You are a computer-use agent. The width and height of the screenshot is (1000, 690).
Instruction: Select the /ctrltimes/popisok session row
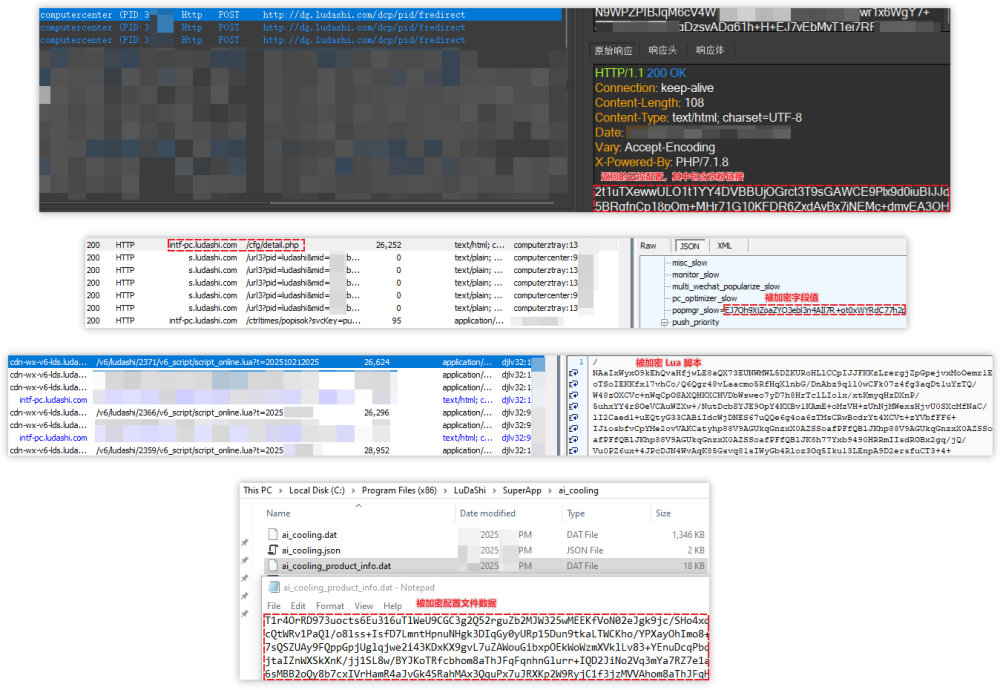(351, 321)
